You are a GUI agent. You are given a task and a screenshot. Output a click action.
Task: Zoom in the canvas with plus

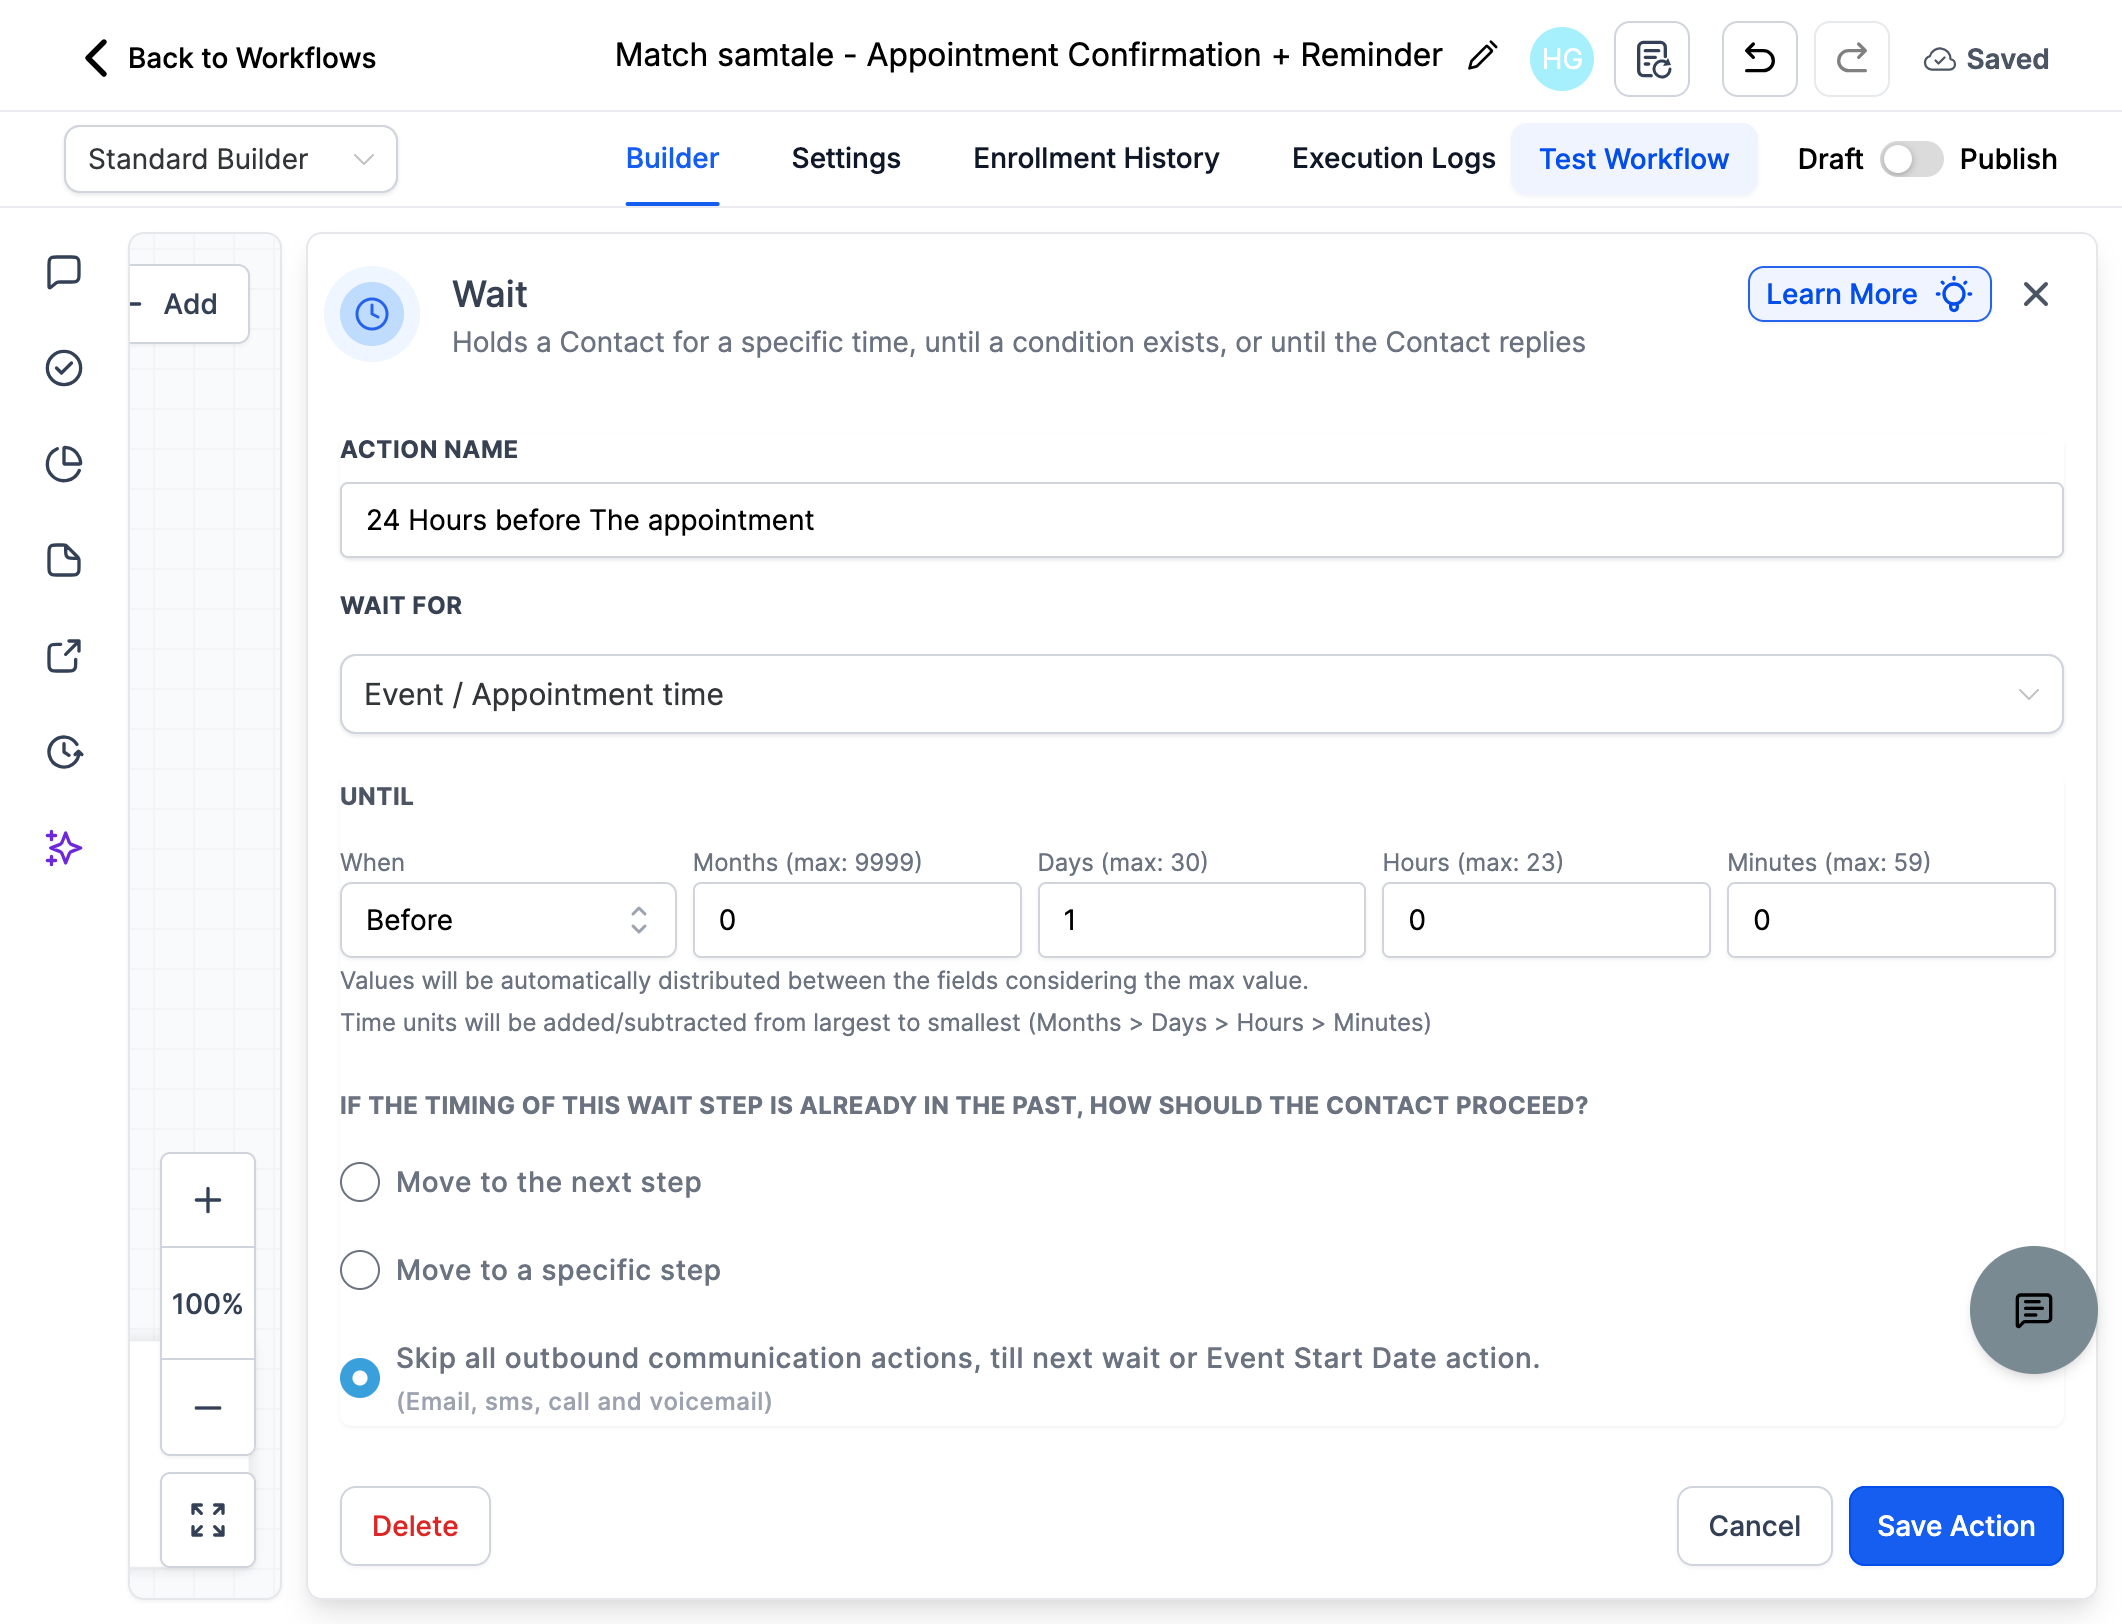pos(208,1200)
